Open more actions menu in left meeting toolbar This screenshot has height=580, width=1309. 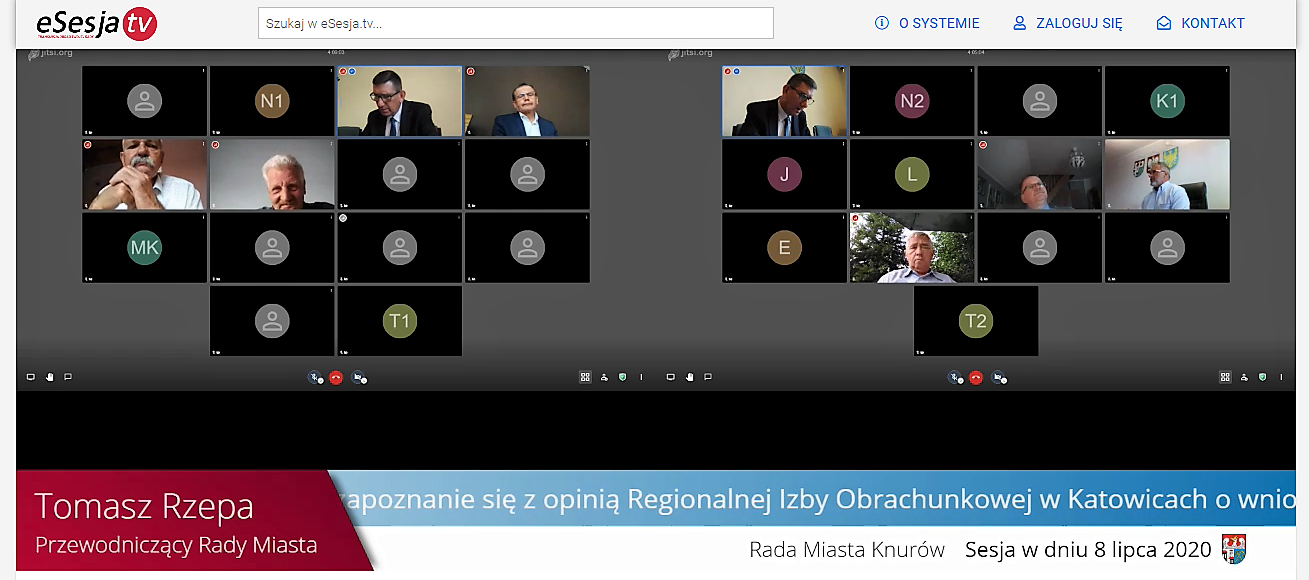pos(641,377)
